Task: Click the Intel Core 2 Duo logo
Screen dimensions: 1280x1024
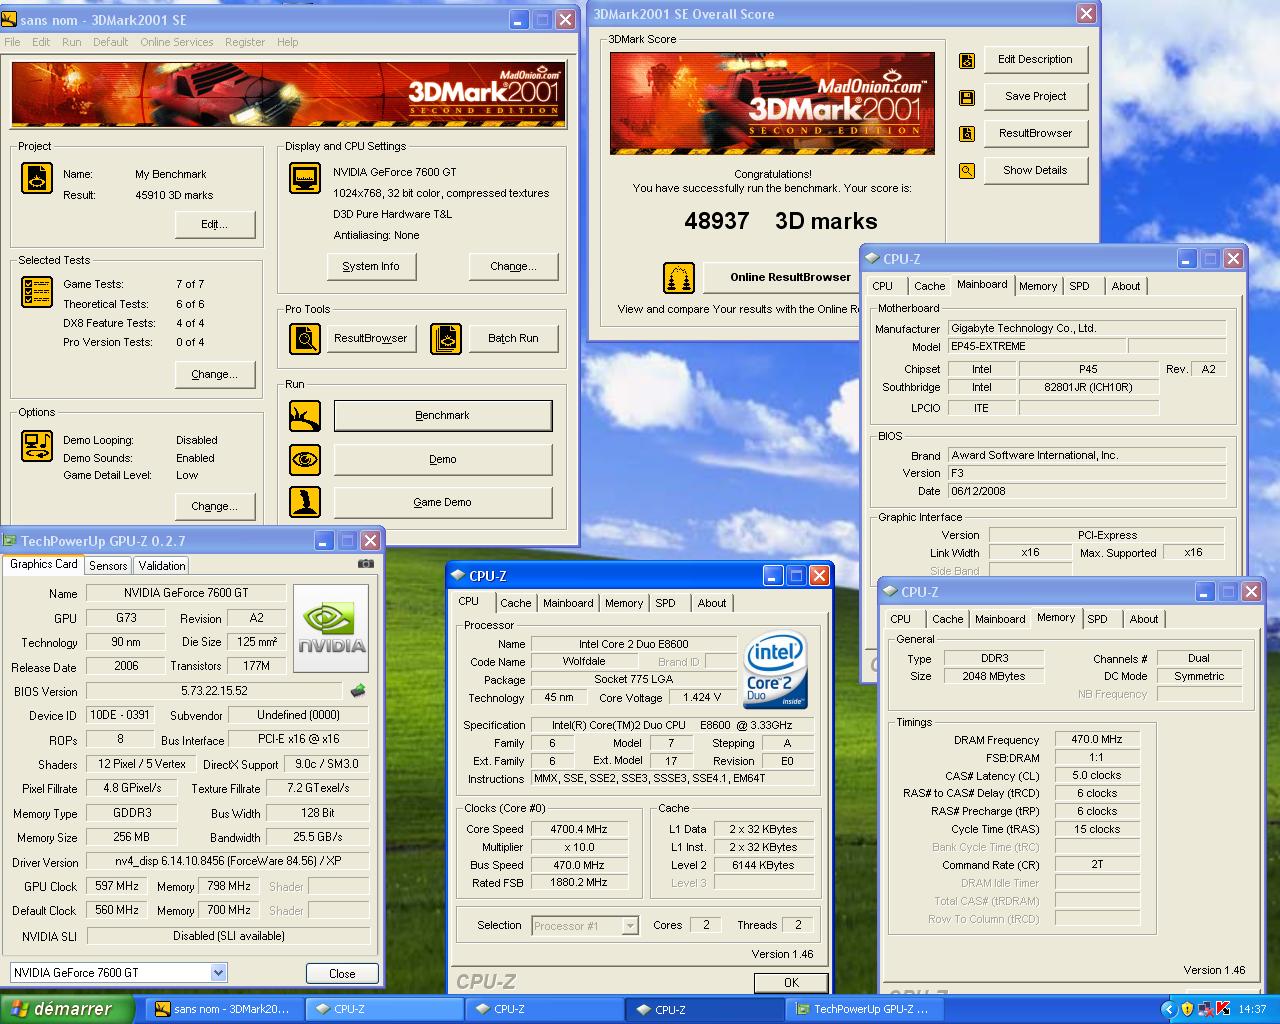Action: click(x=775, y=669)
